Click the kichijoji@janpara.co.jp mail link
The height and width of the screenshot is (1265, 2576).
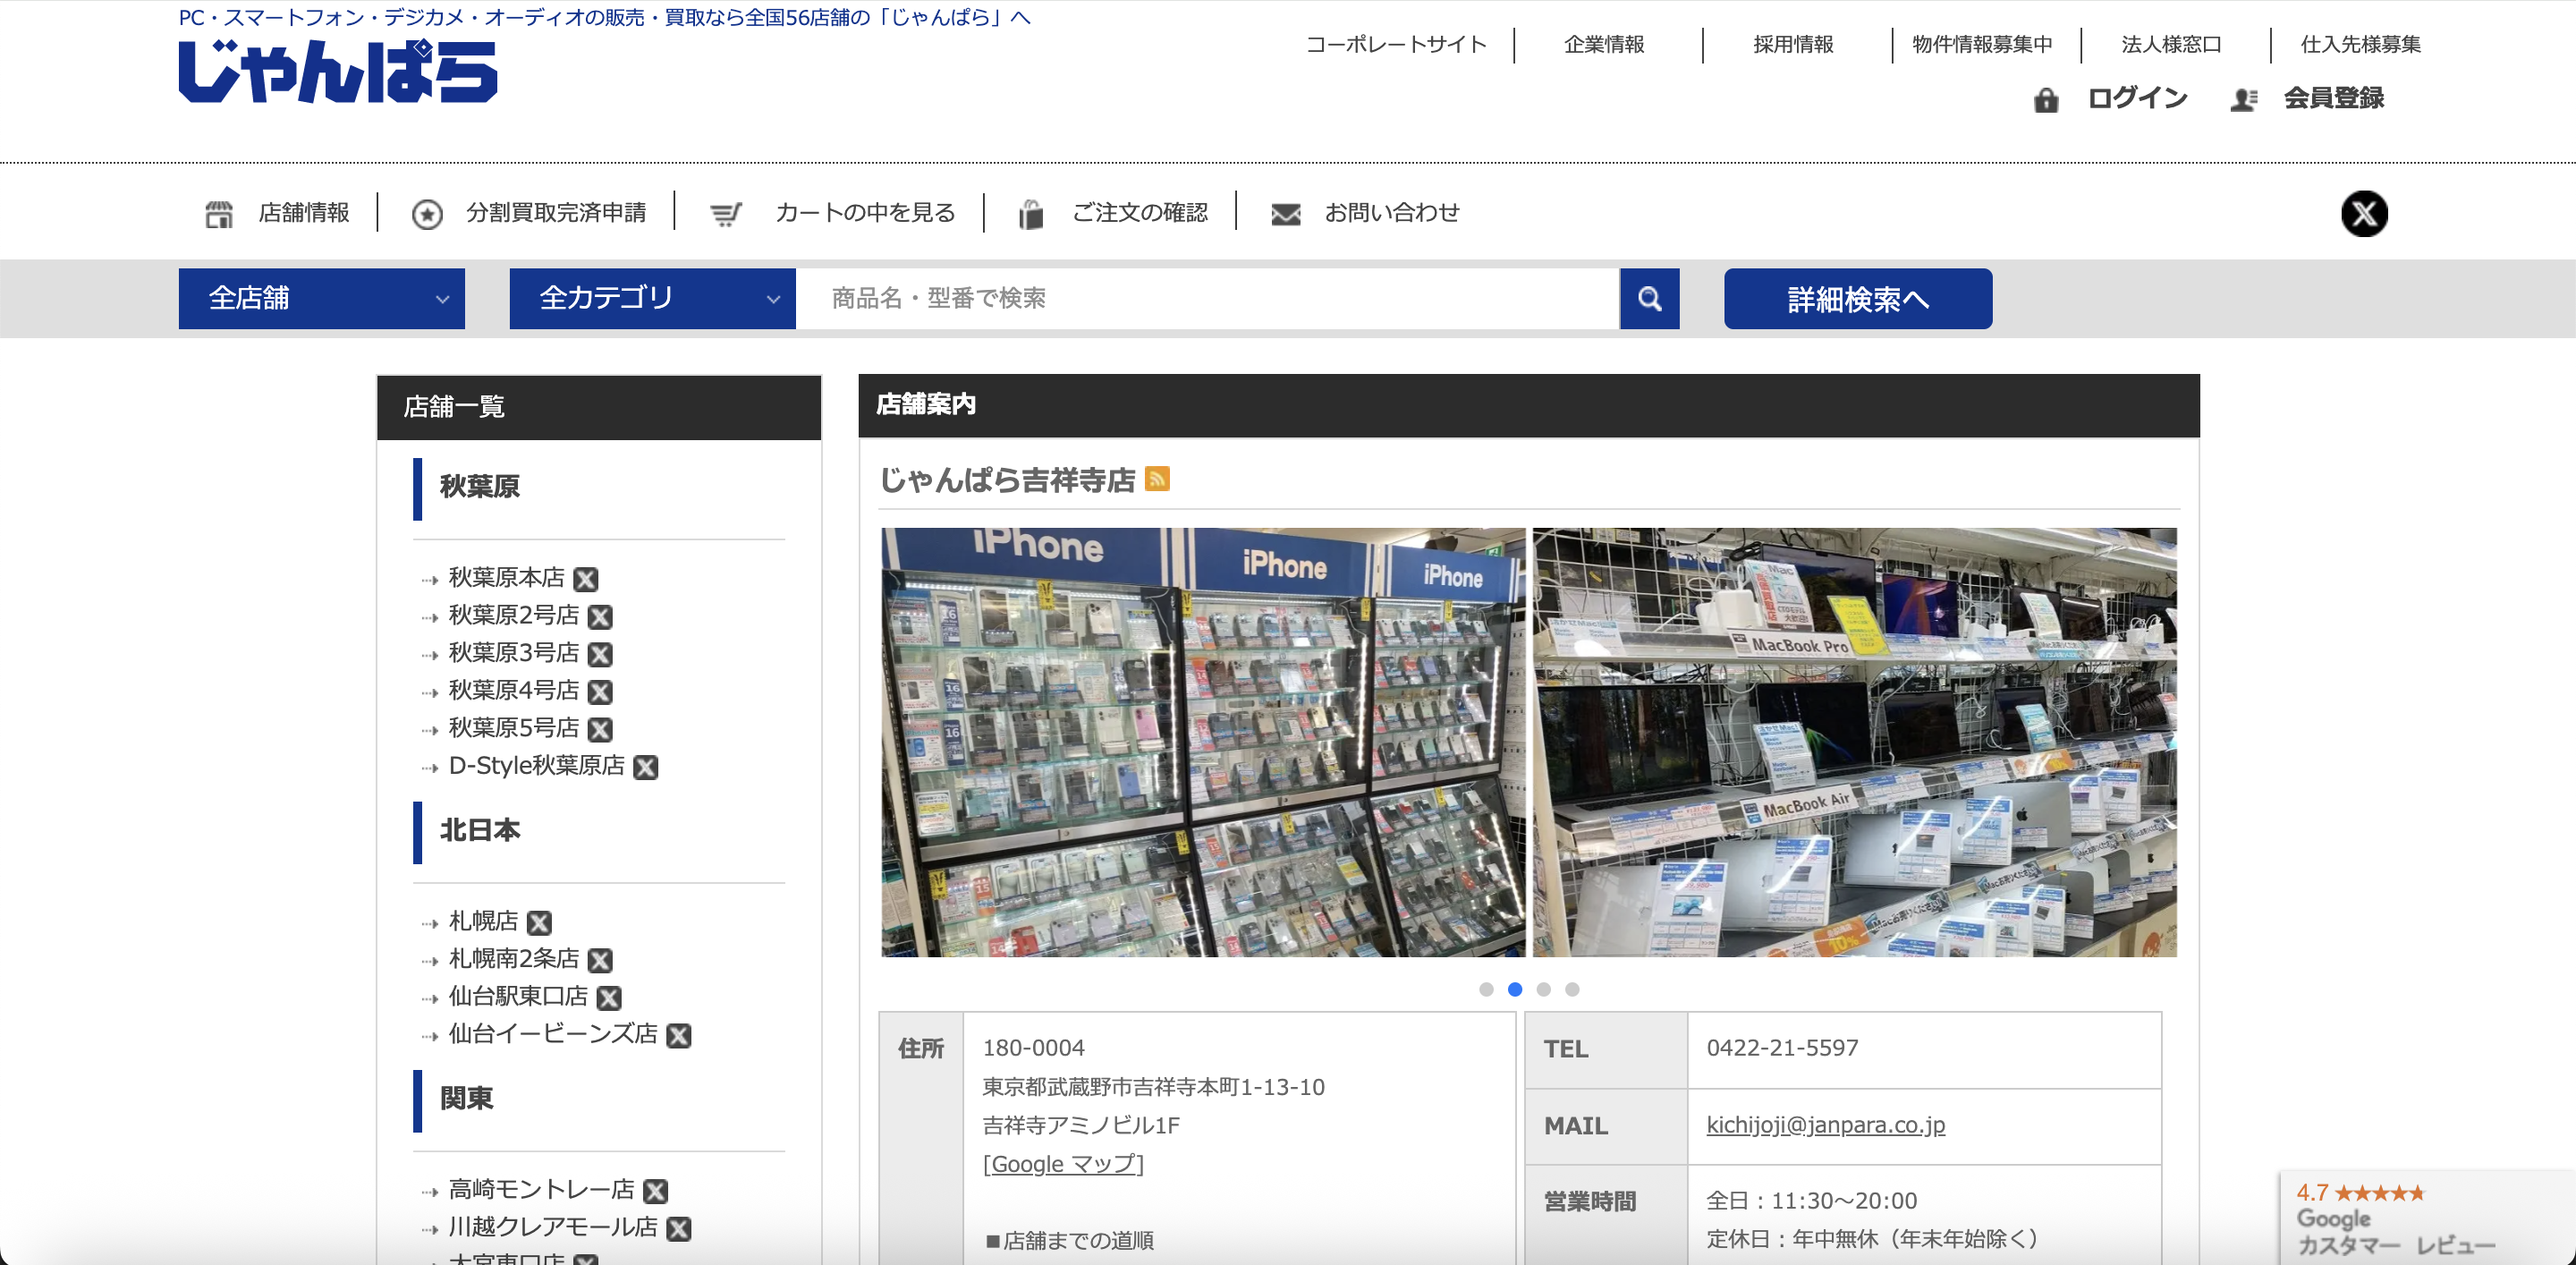(1825, 1125)
